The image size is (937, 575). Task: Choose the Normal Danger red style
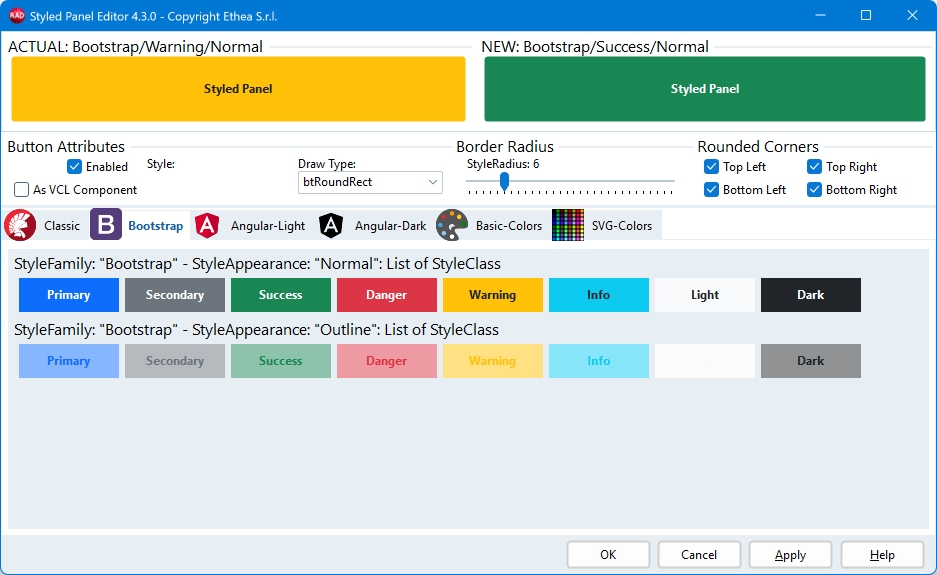[x=387, y=295]
